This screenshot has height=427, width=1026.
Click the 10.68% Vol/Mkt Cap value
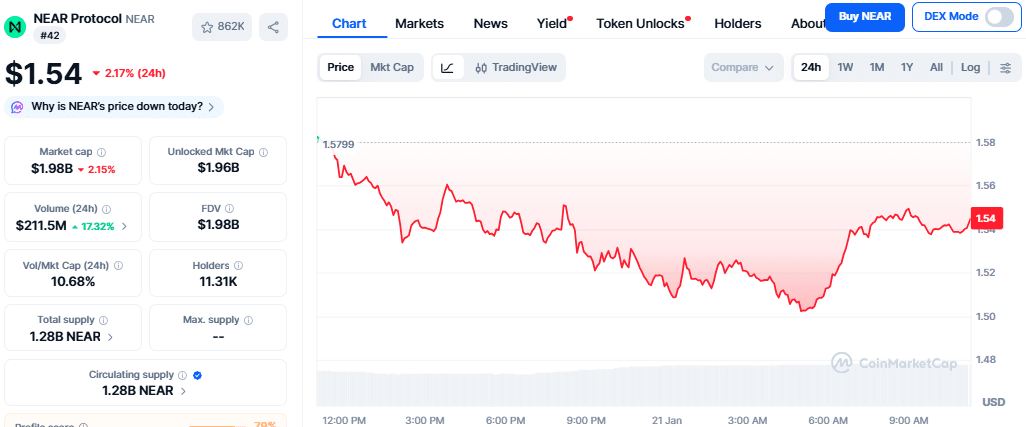pos(73,282)
